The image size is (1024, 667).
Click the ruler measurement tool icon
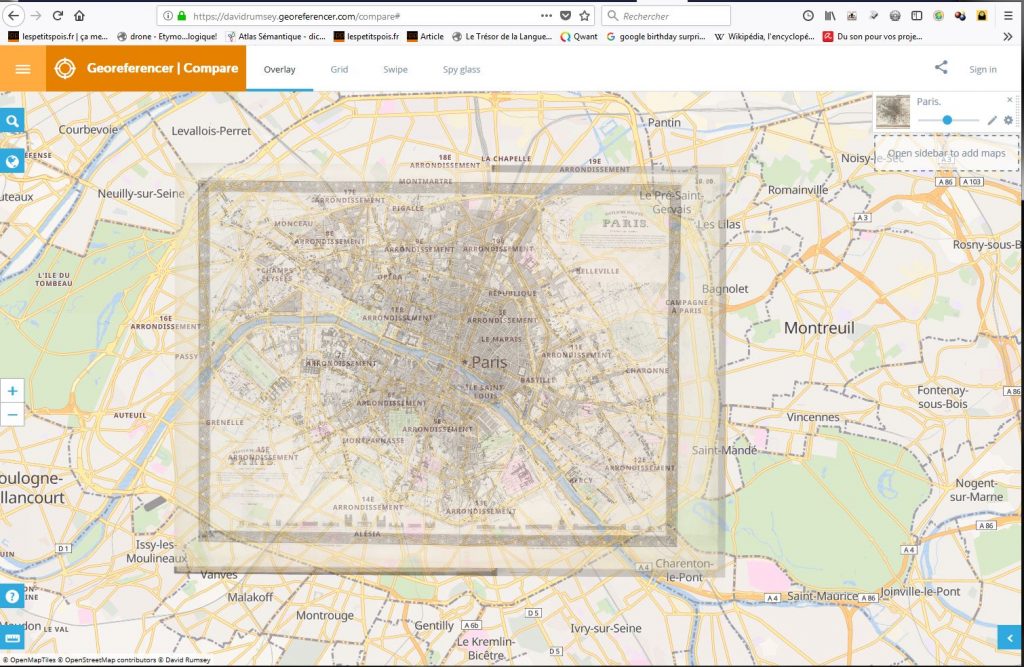pyautogui.click(x=12, y=637)
